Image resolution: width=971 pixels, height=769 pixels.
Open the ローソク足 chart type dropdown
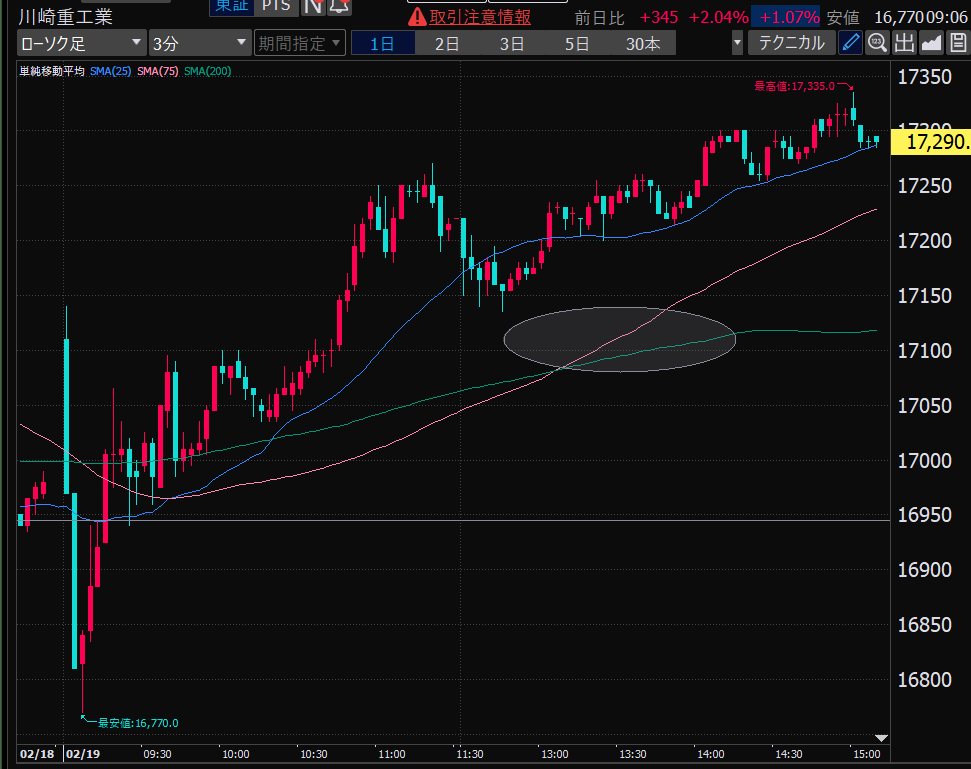coord(81,43)
